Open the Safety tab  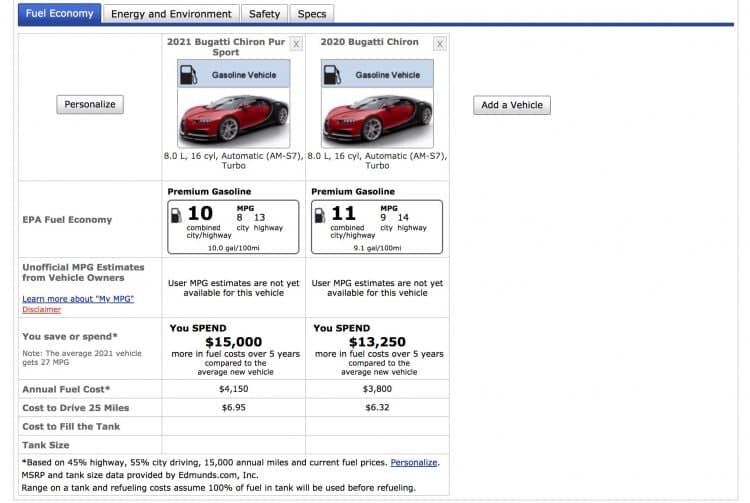coord(264,14)
